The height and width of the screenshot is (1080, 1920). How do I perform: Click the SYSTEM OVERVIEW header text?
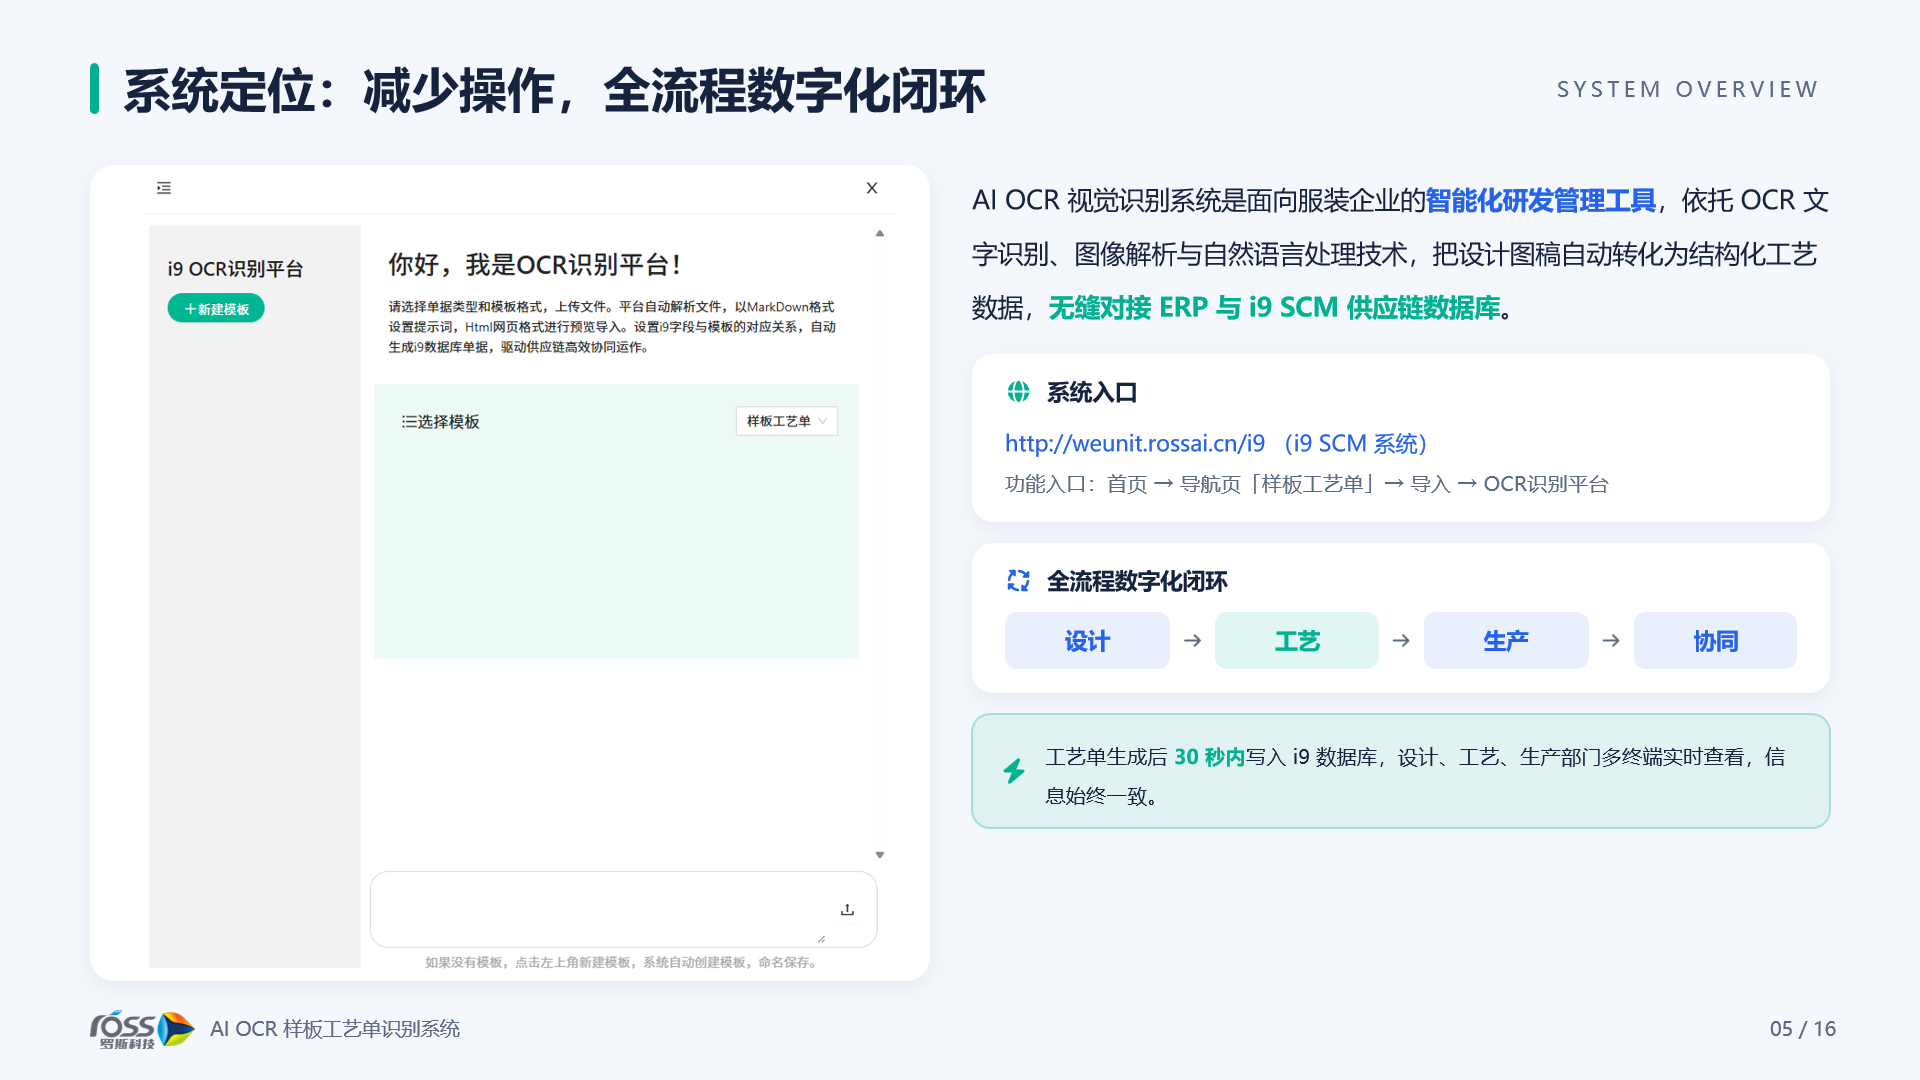click(x=1688, y=90)
